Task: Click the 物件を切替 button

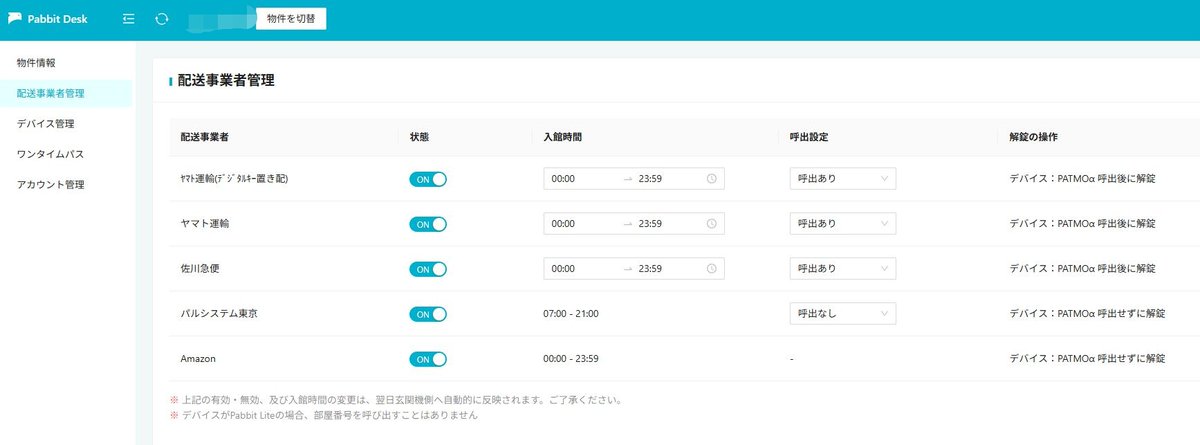Action: pos(291,19)
